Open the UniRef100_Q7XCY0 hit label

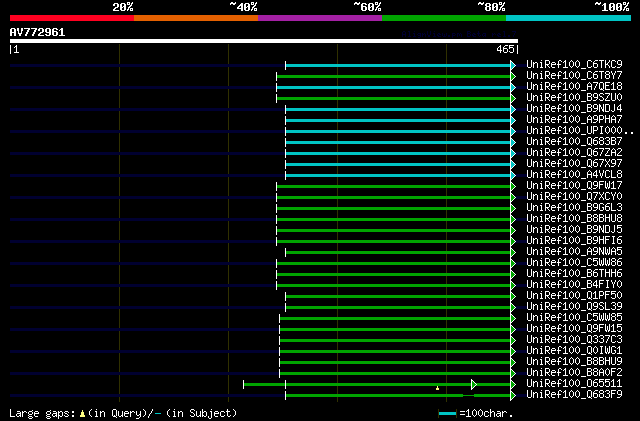(x=574, y=197)
